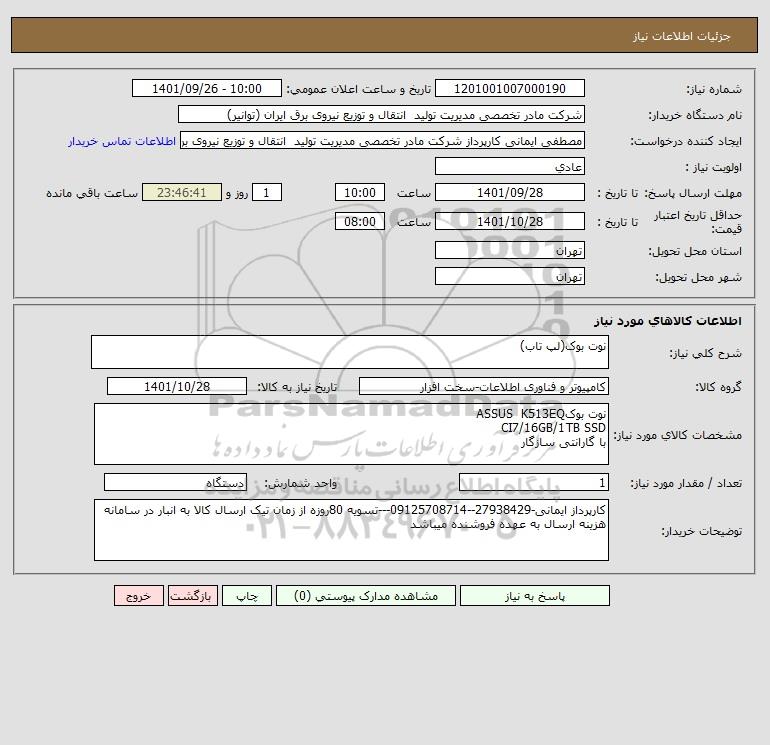
Task: Open مشاهده مدارک پیوستی (0) button
Action: (x=366, y=596)
